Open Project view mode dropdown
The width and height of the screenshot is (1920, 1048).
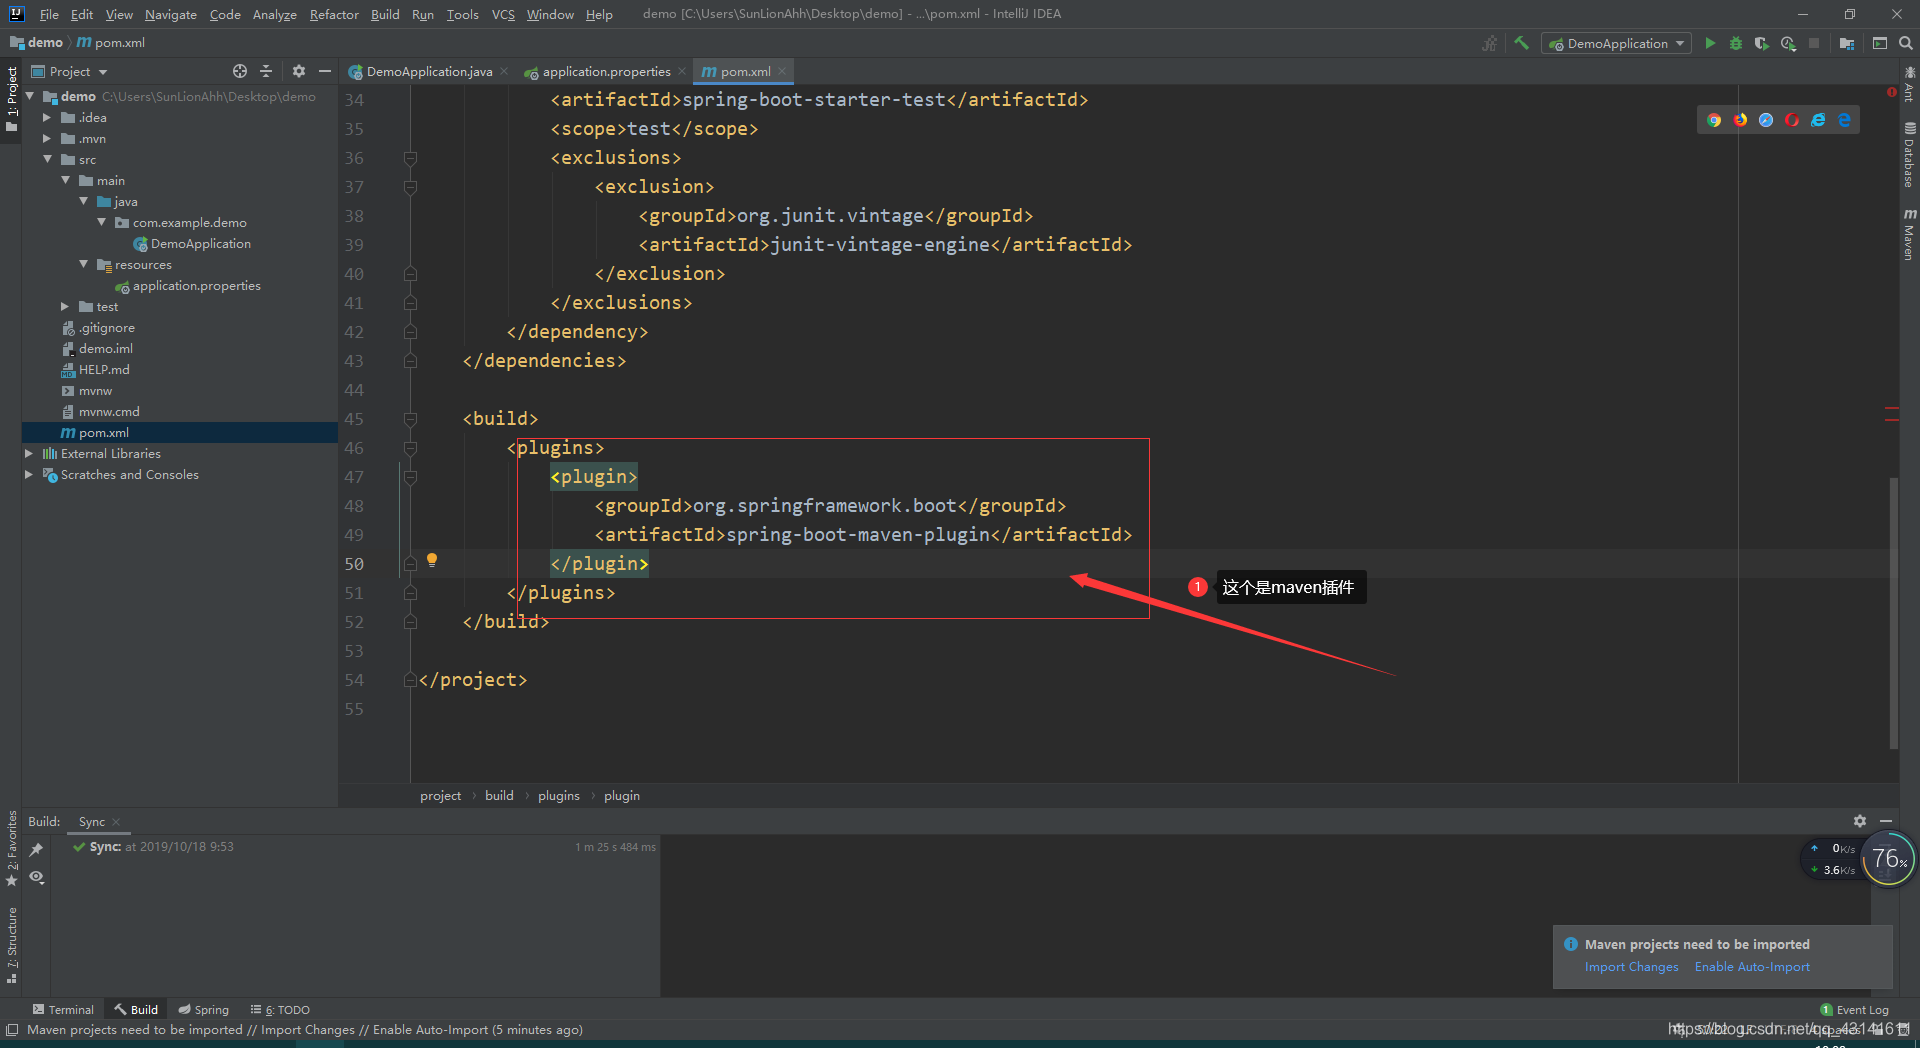coord(70,71)
